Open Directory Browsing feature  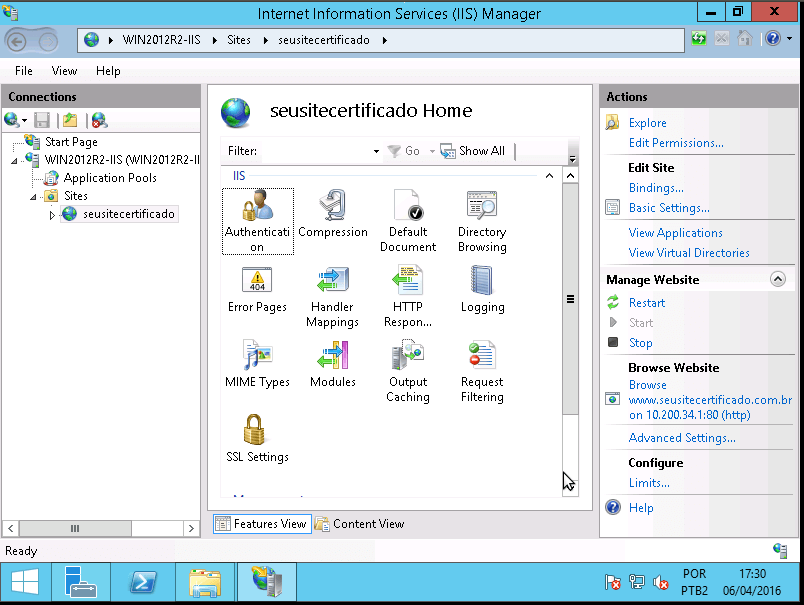coord(482,221)
